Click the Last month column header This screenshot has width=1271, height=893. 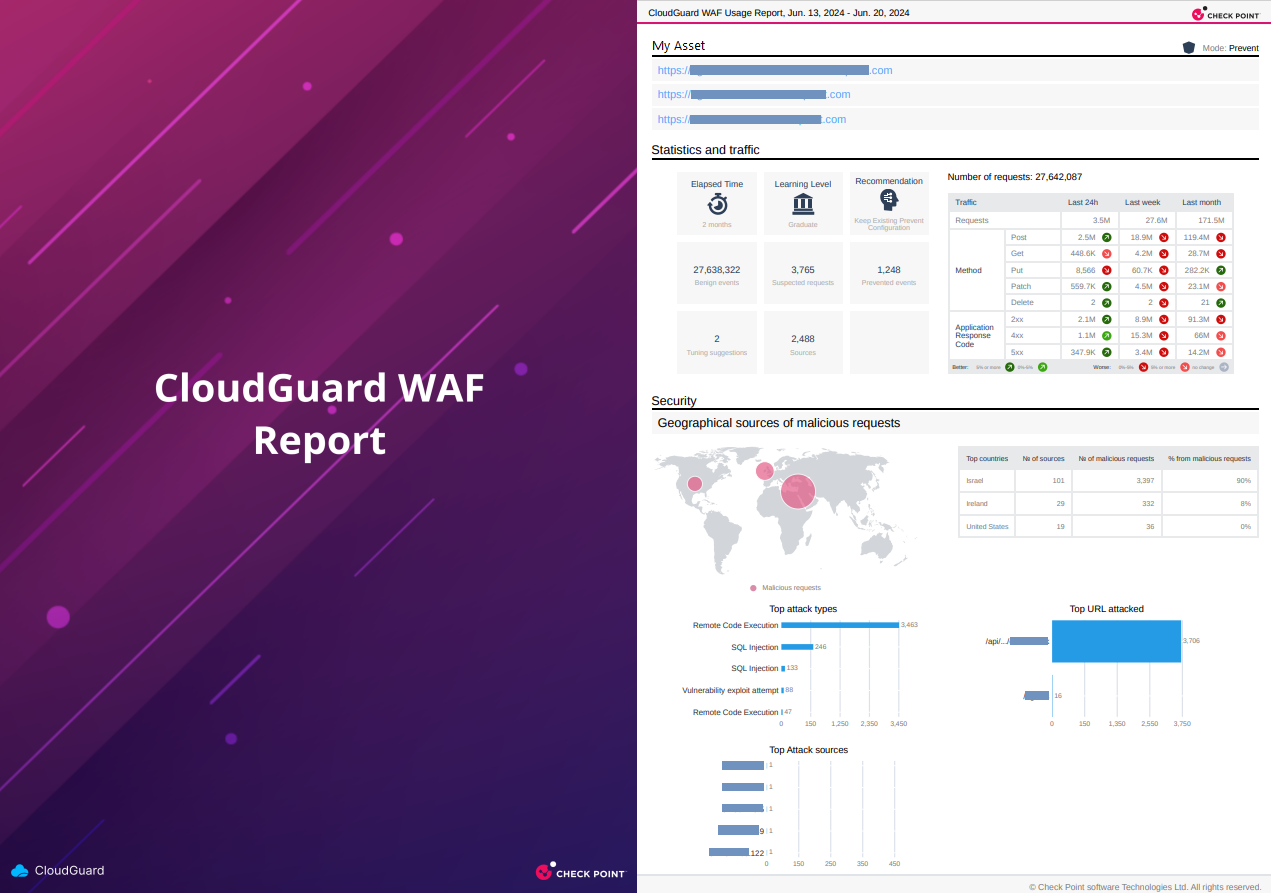tap(1201, 202)
